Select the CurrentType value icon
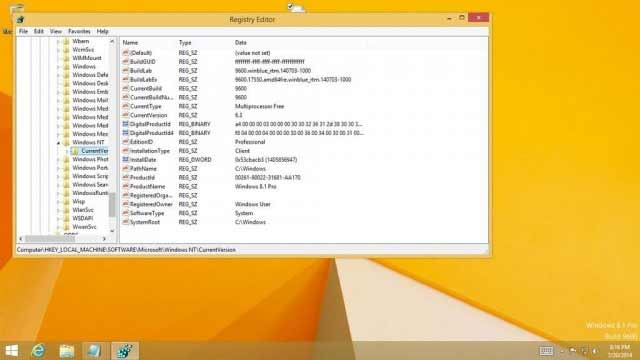The width and height of the screenshot is (640, 360). click(x=126, y=106)
